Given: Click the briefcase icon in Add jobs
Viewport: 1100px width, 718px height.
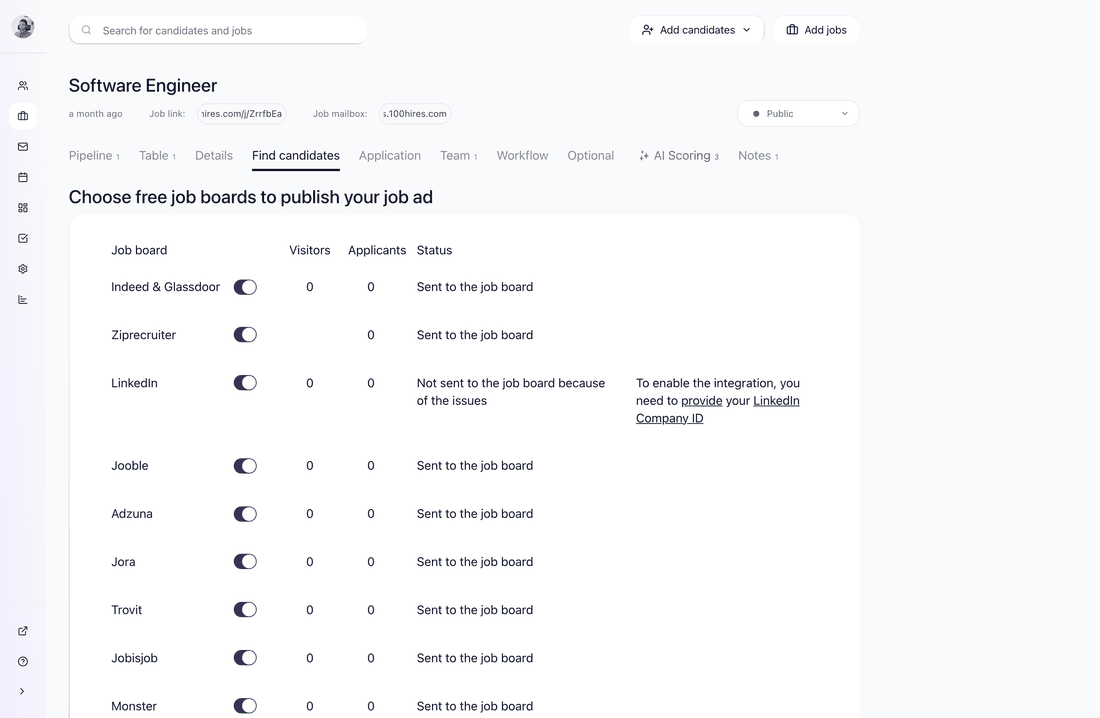Looking at the screenshot, I should coord(792,29).
